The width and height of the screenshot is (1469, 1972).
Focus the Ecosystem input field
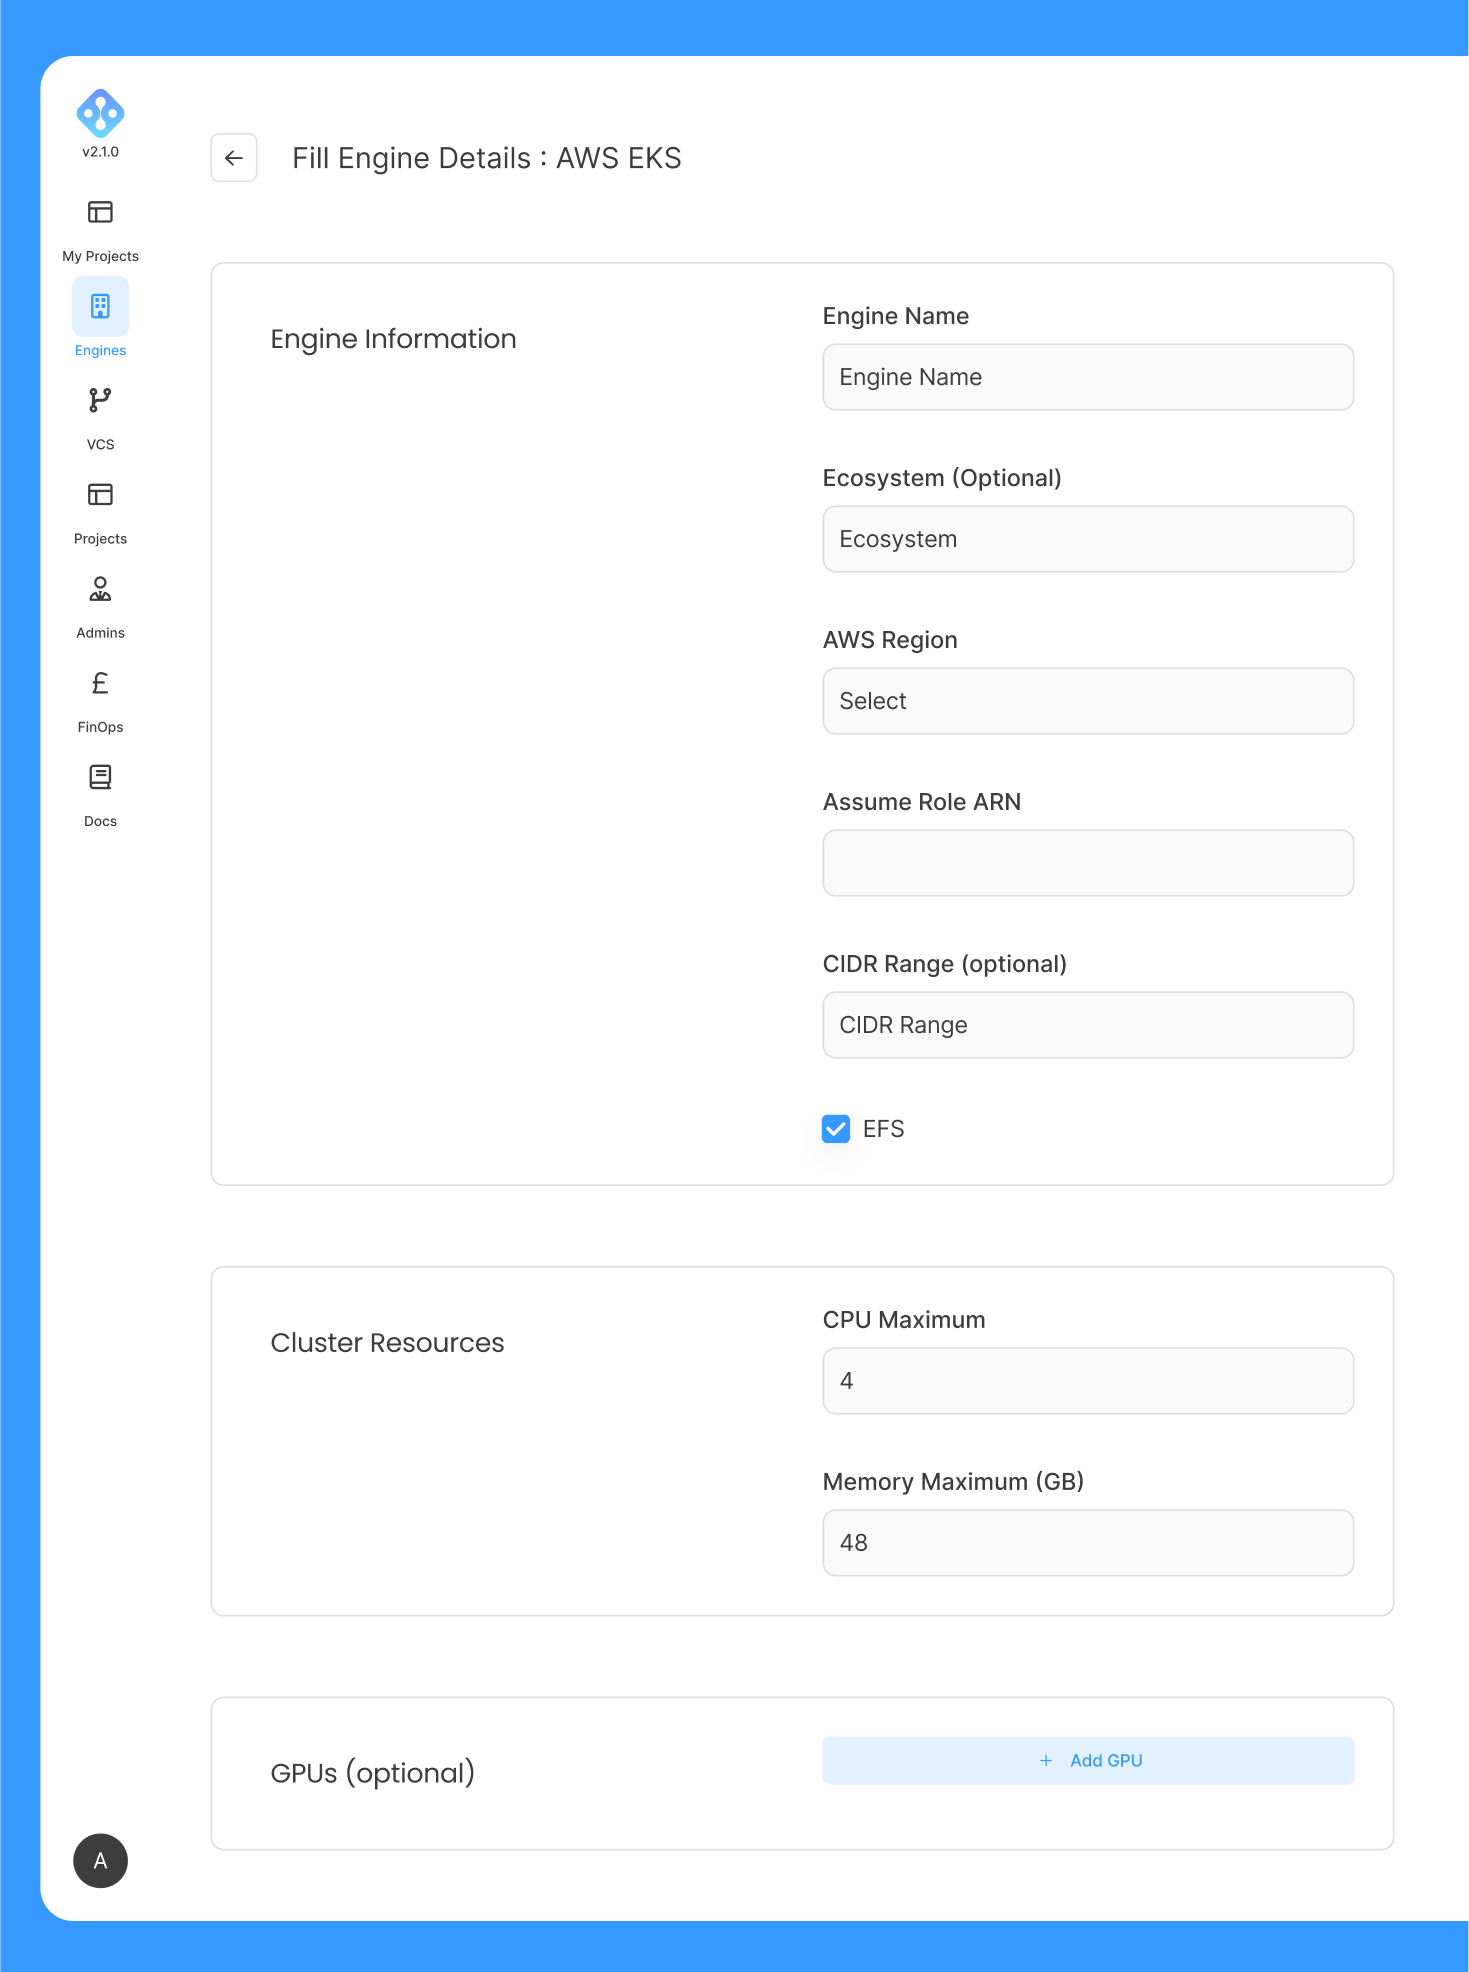[x=1088, y=539]
